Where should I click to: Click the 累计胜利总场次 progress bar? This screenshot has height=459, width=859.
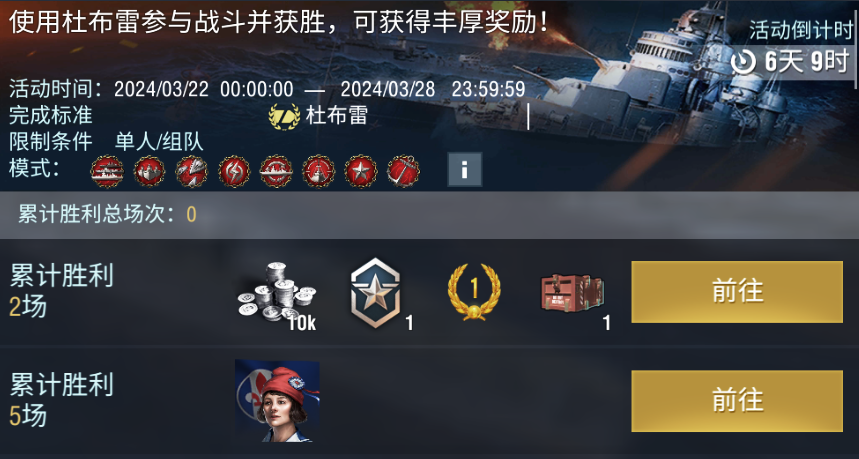click(x=430, y=215)
